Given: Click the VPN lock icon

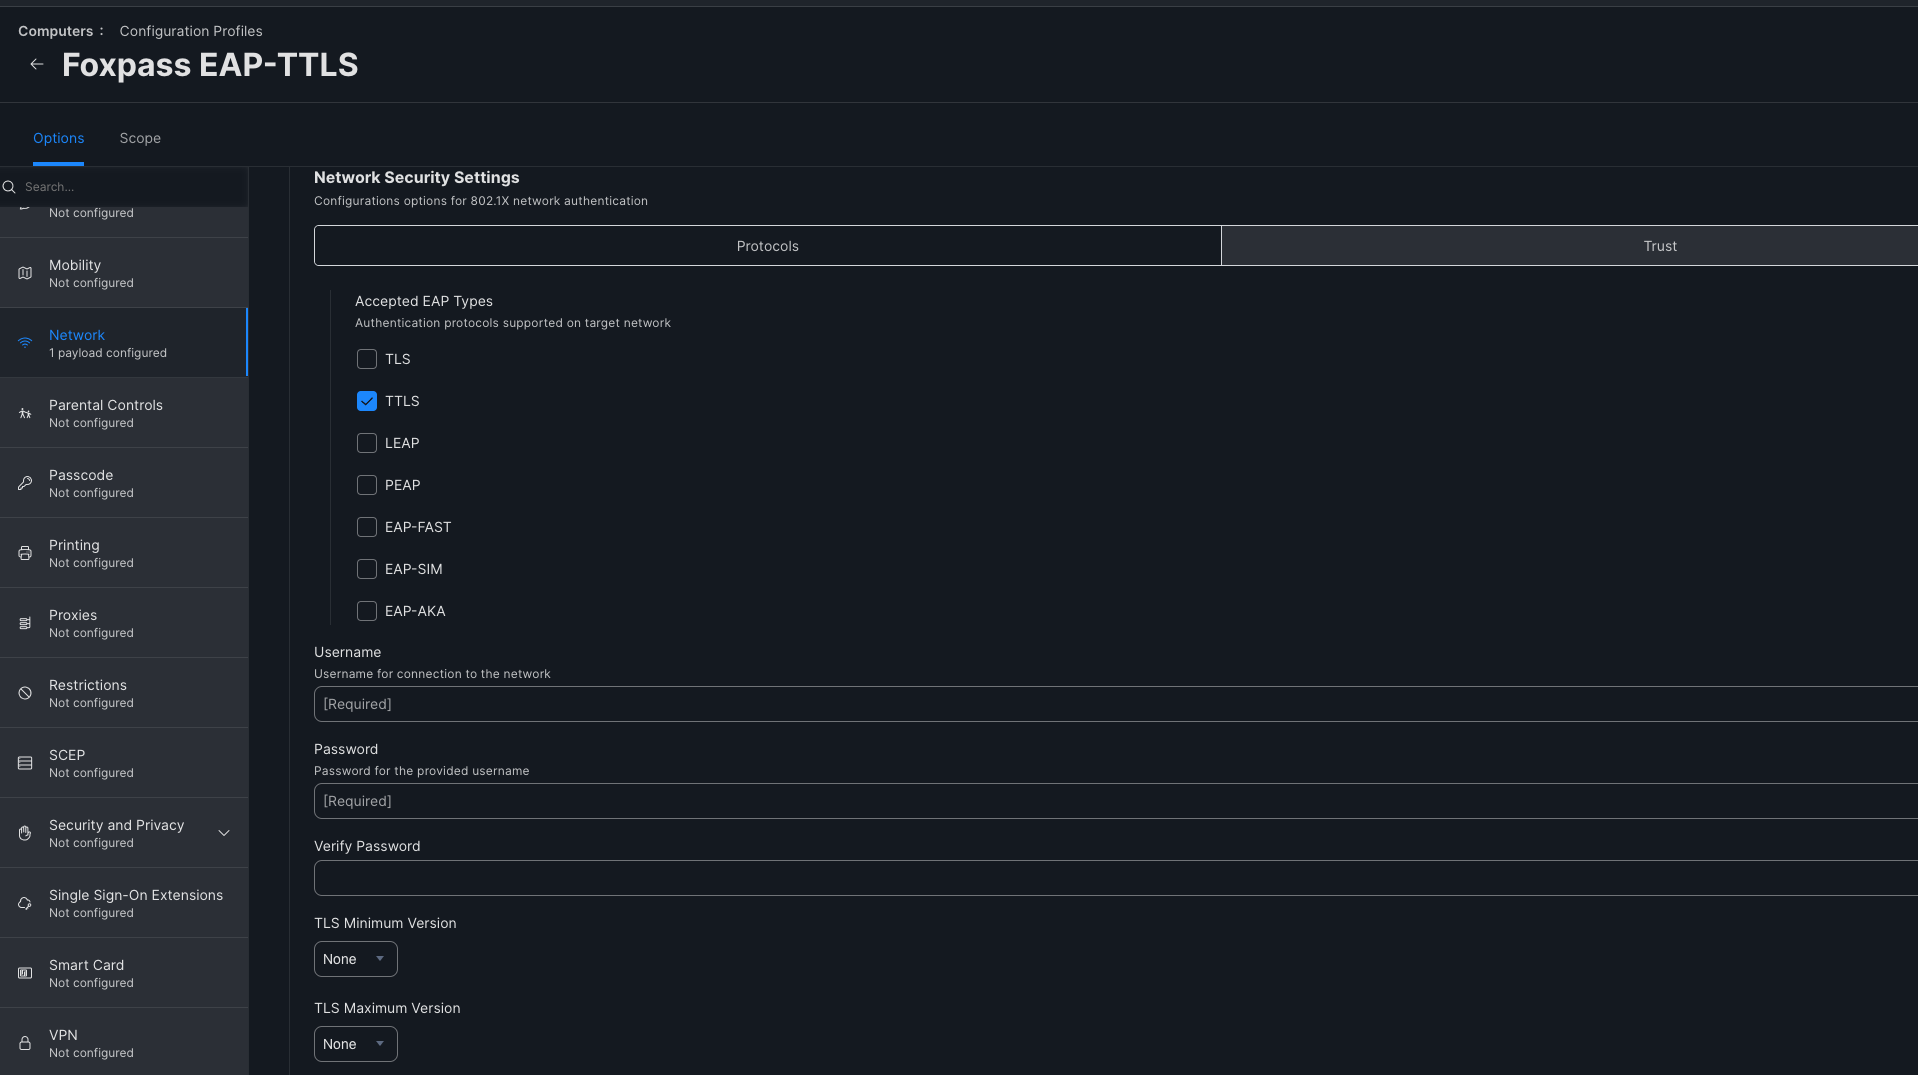Looking at the screenshot, I should (25, 1043).
